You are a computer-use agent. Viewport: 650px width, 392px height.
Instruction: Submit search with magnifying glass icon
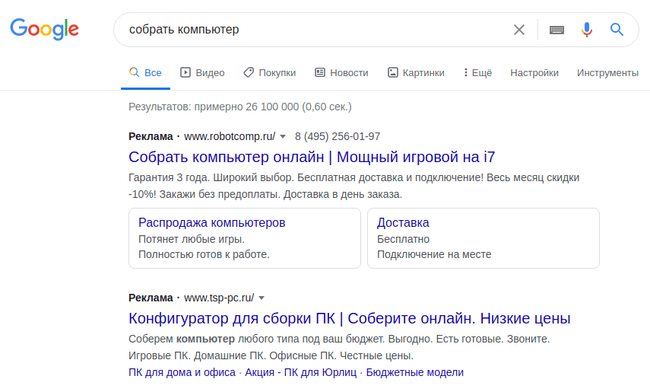point(617,29)
